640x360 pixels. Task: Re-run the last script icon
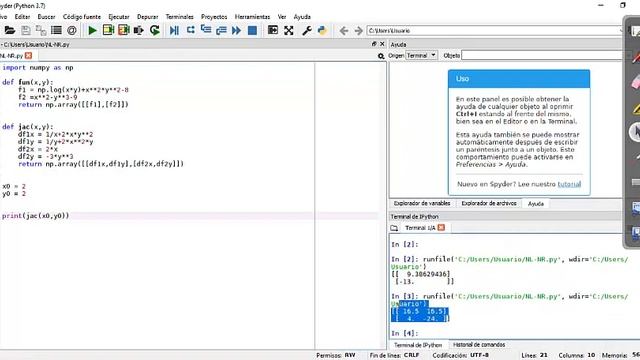tap(155, 30)
